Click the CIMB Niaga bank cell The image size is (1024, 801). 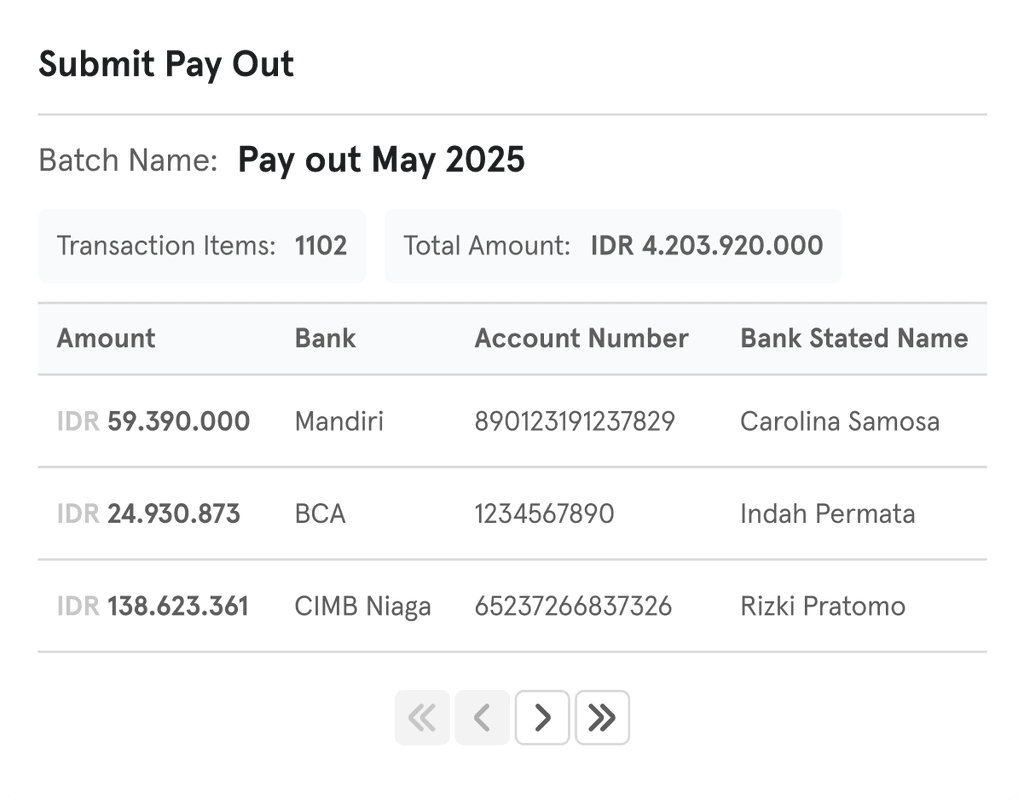point(362,606)
